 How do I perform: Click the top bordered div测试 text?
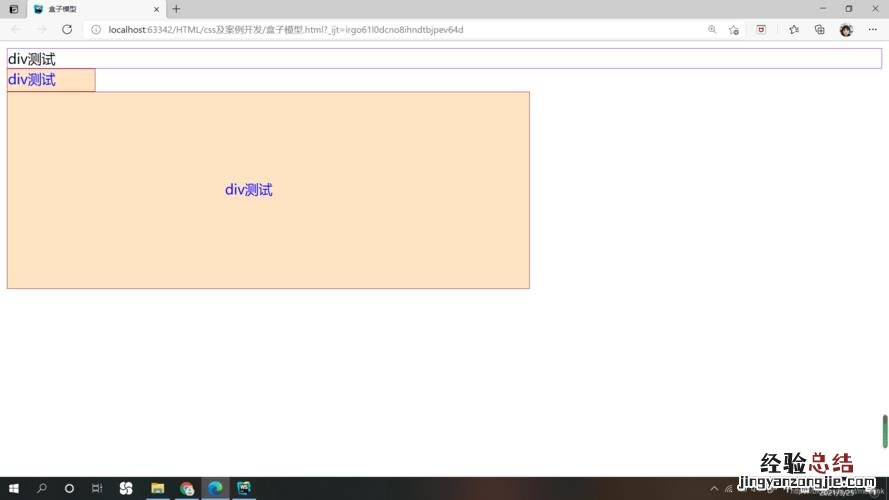point(32,59)
